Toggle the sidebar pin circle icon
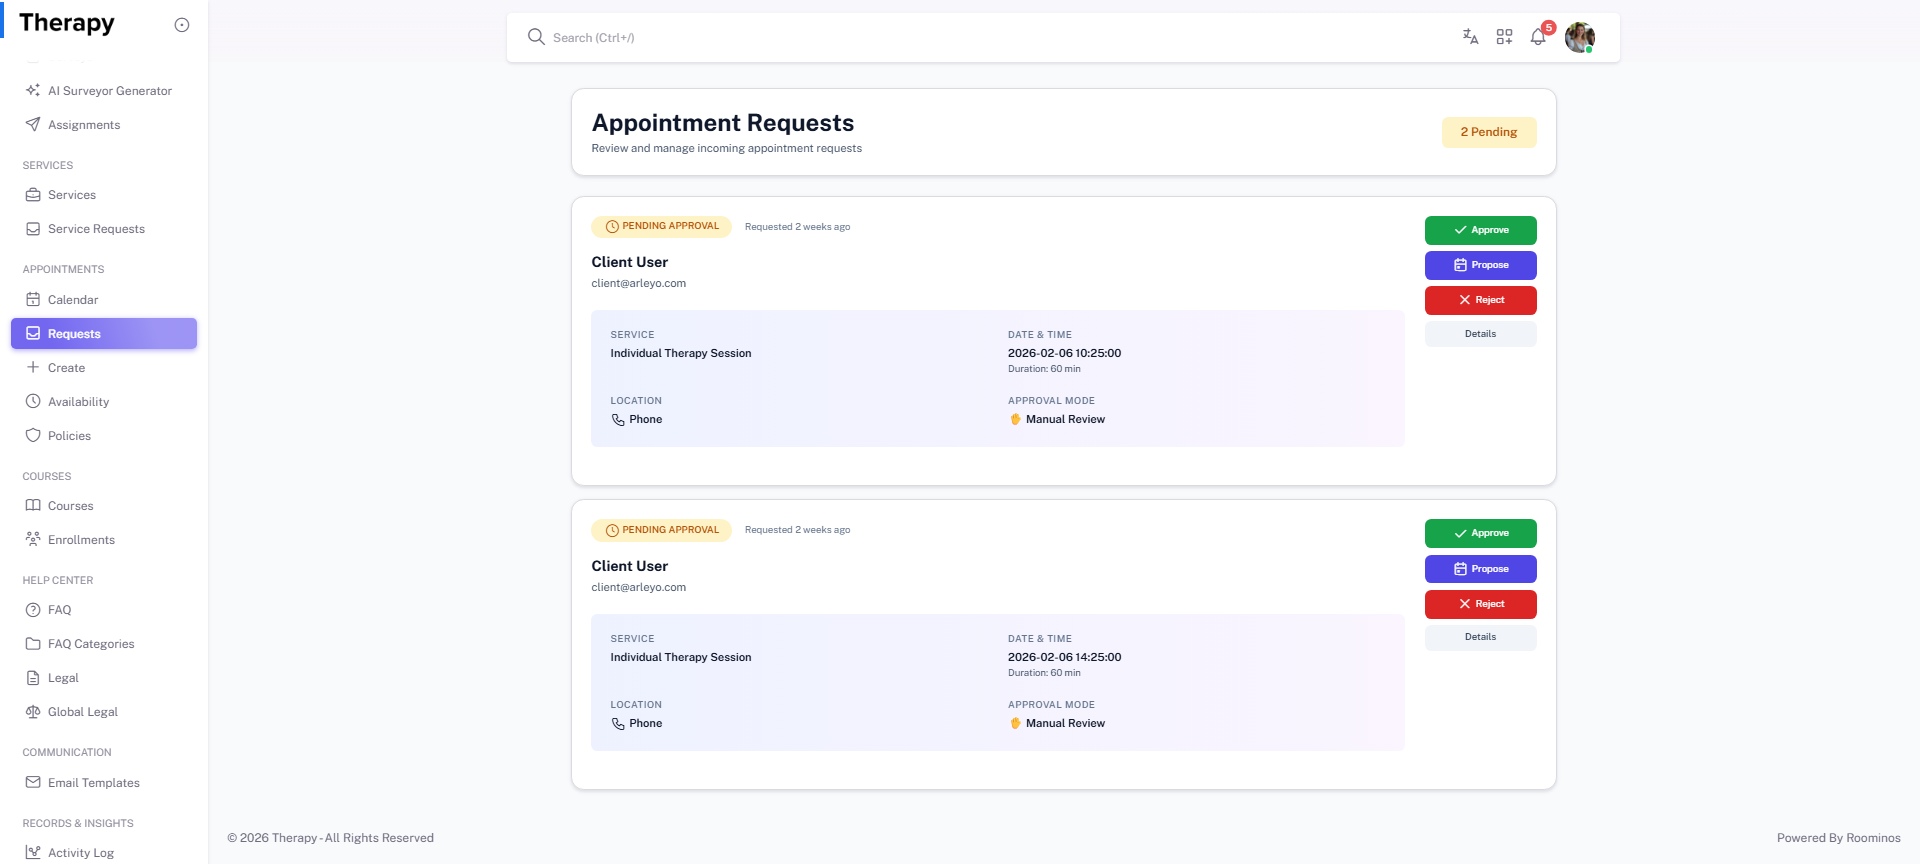1920x864 pixels. 182,25
